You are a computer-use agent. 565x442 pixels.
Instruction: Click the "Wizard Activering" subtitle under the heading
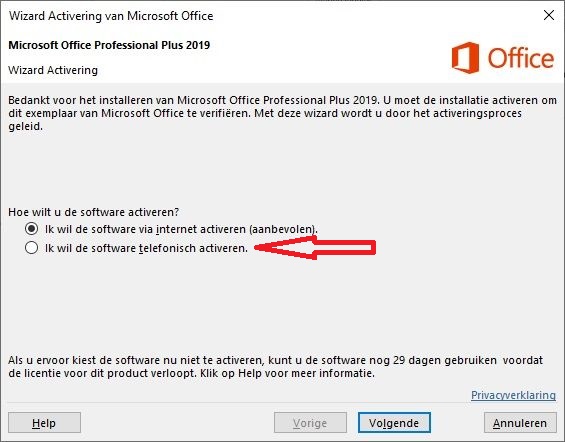pyautogui.click(x=53, y=70)
